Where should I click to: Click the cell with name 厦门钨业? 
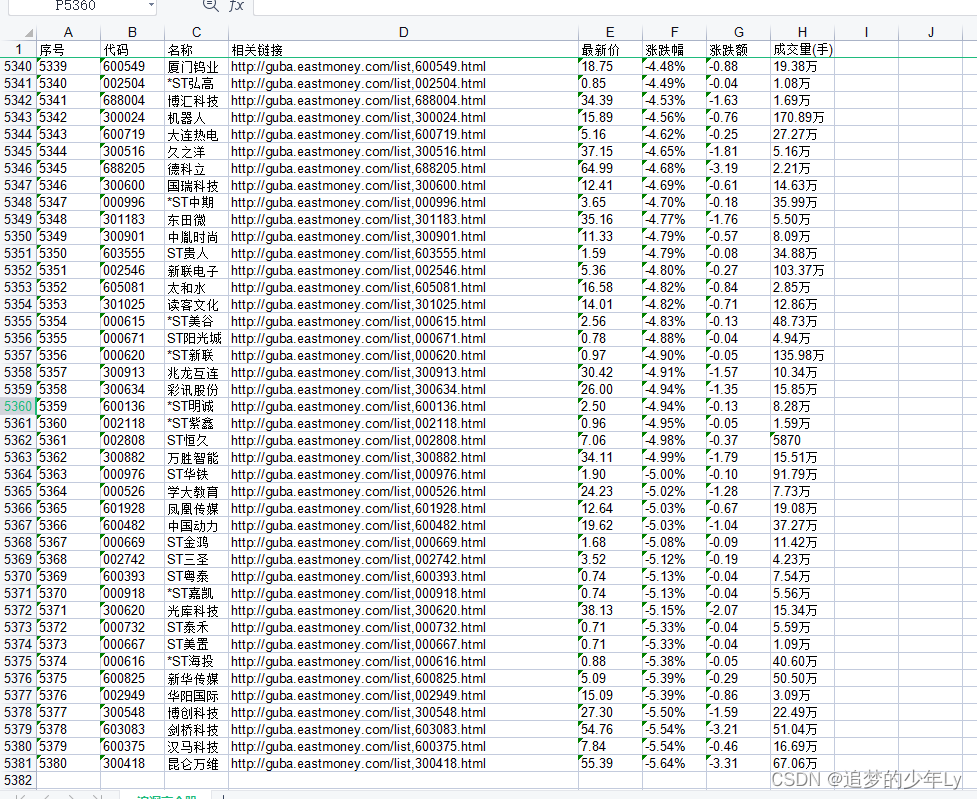pyautogui.click(x=196, y=67)
